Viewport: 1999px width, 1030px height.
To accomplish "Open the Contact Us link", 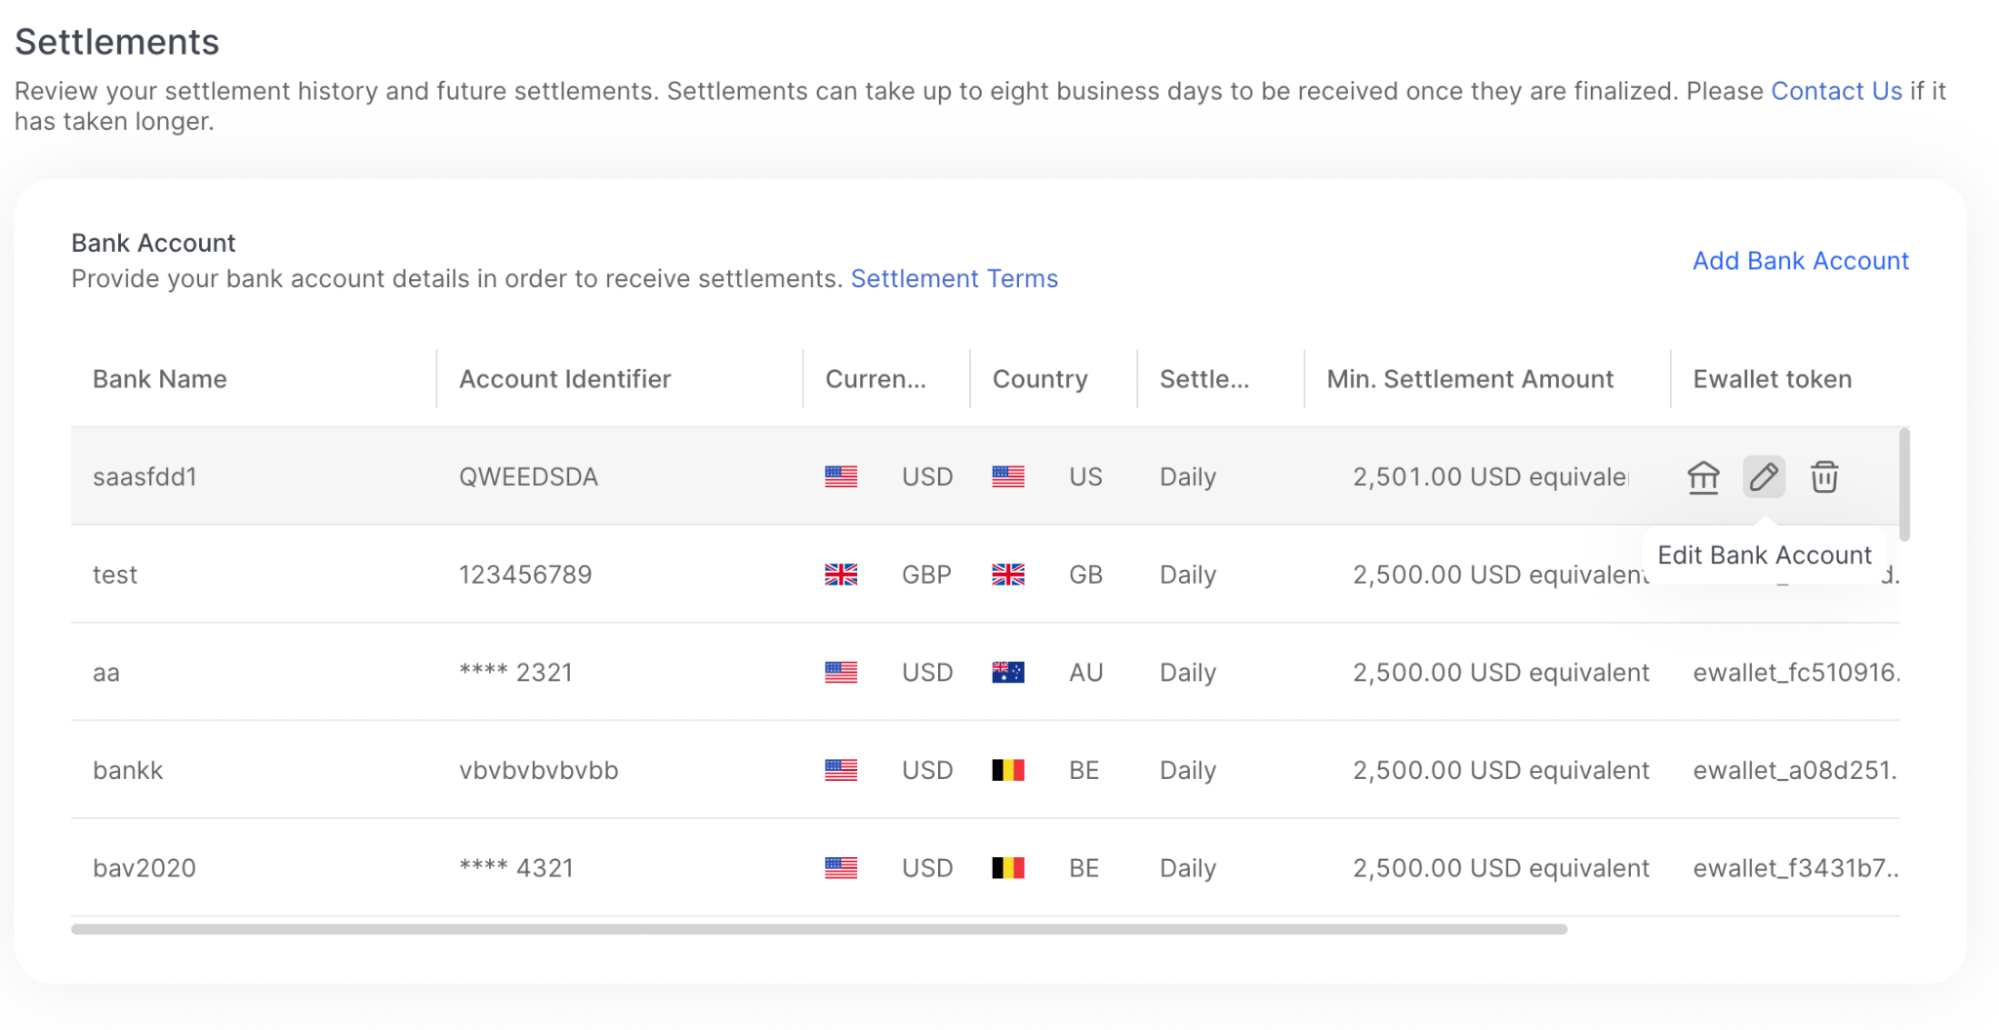I will pyautogui.click(x=1836, y=91).
